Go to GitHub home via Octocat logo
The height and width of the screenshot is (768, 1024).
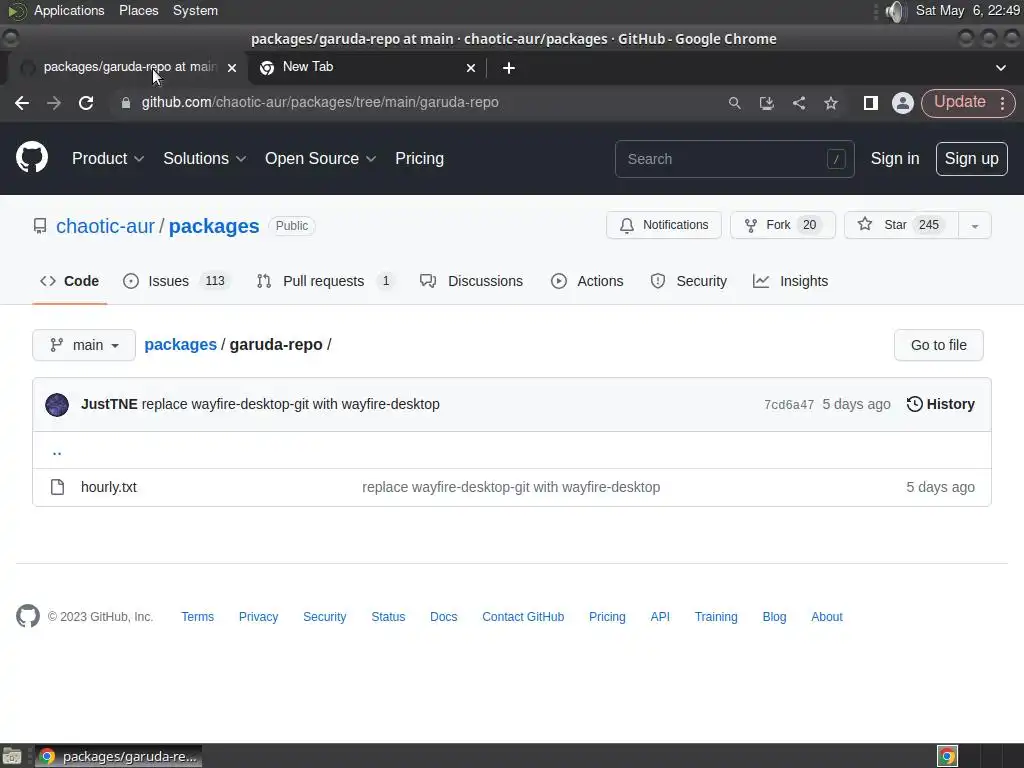pyautogui.click(x=32, y=158)
